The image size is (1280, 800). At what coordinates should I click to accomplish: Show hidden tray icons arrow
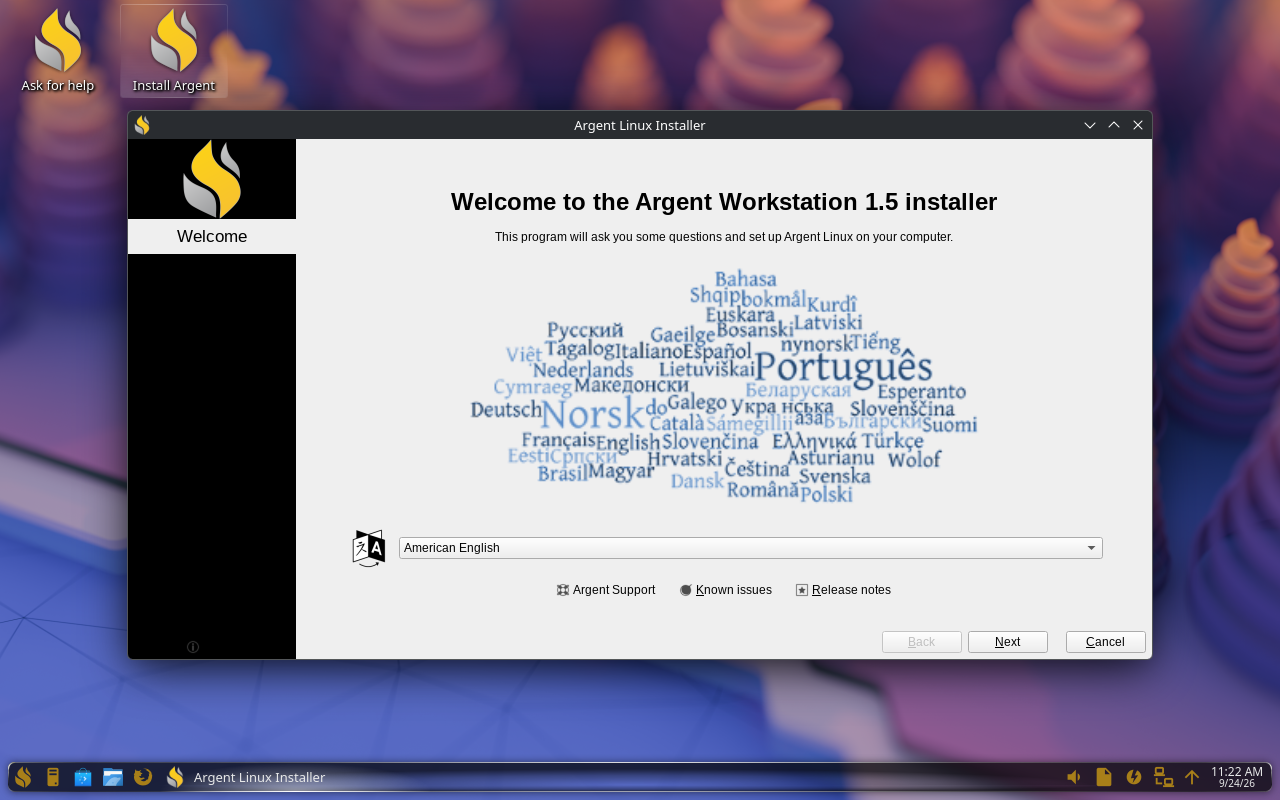click(x=1192, y=777)
